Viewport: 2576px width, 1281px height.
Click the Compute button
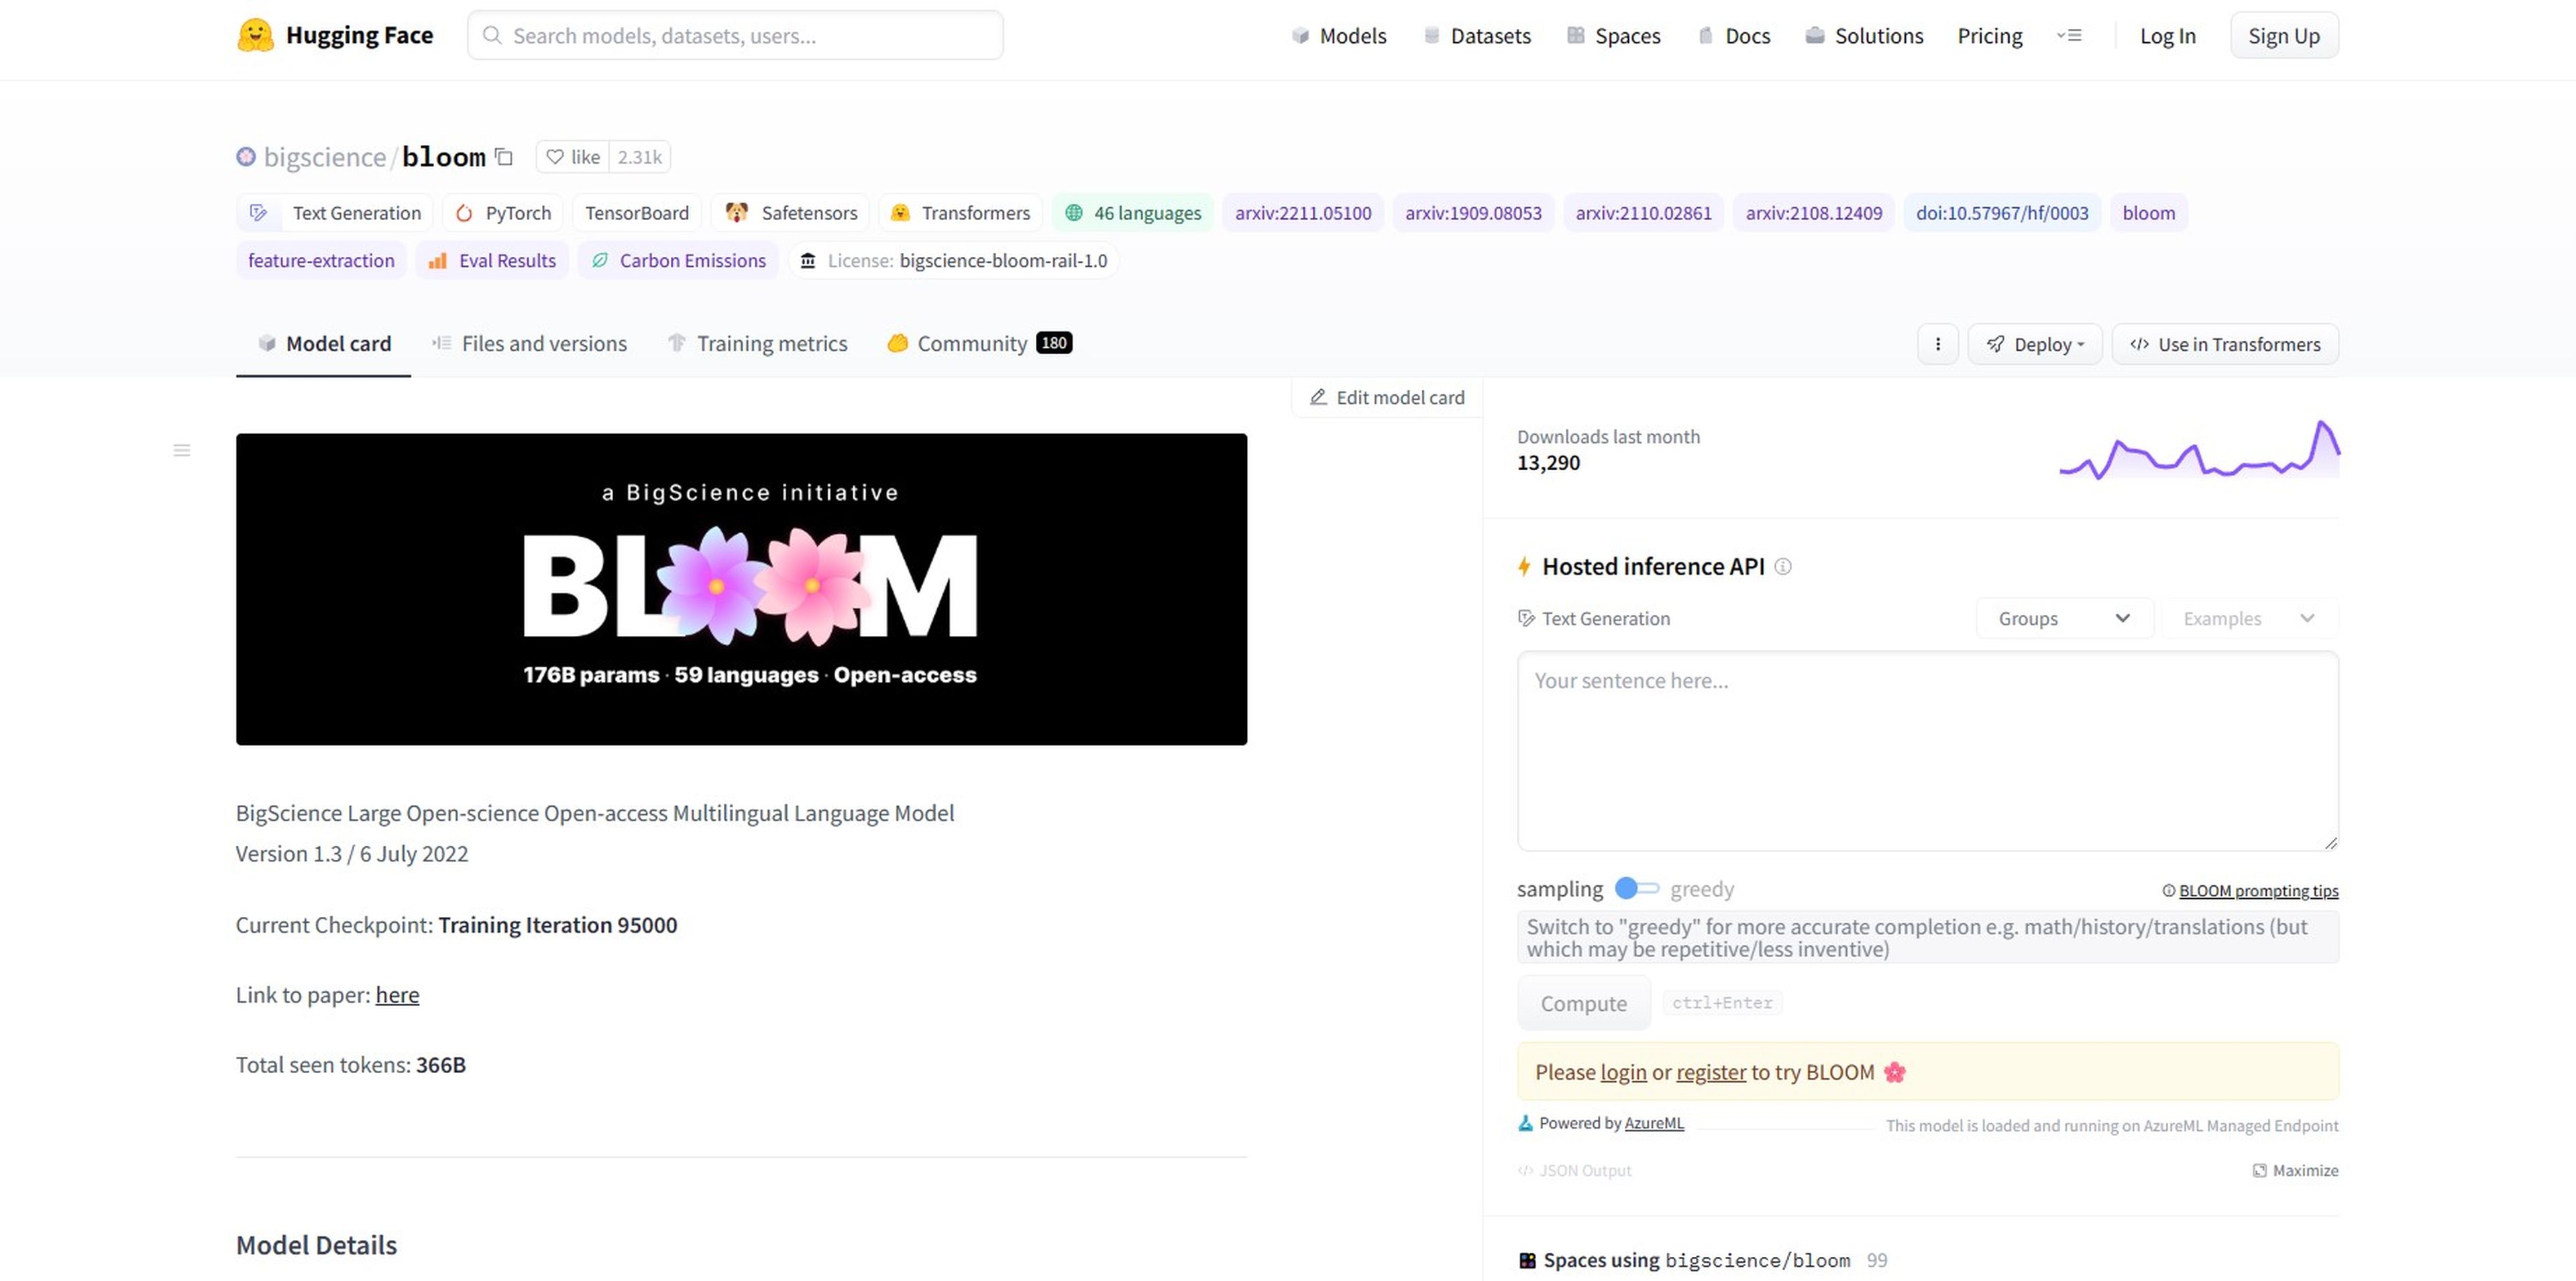1583,1003
